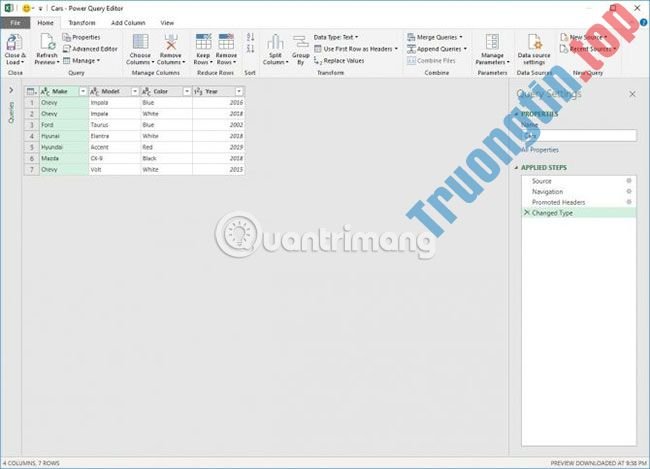
Task: Open the Advanced Editor
Action: pyautogui.click(x=90, y=49)
